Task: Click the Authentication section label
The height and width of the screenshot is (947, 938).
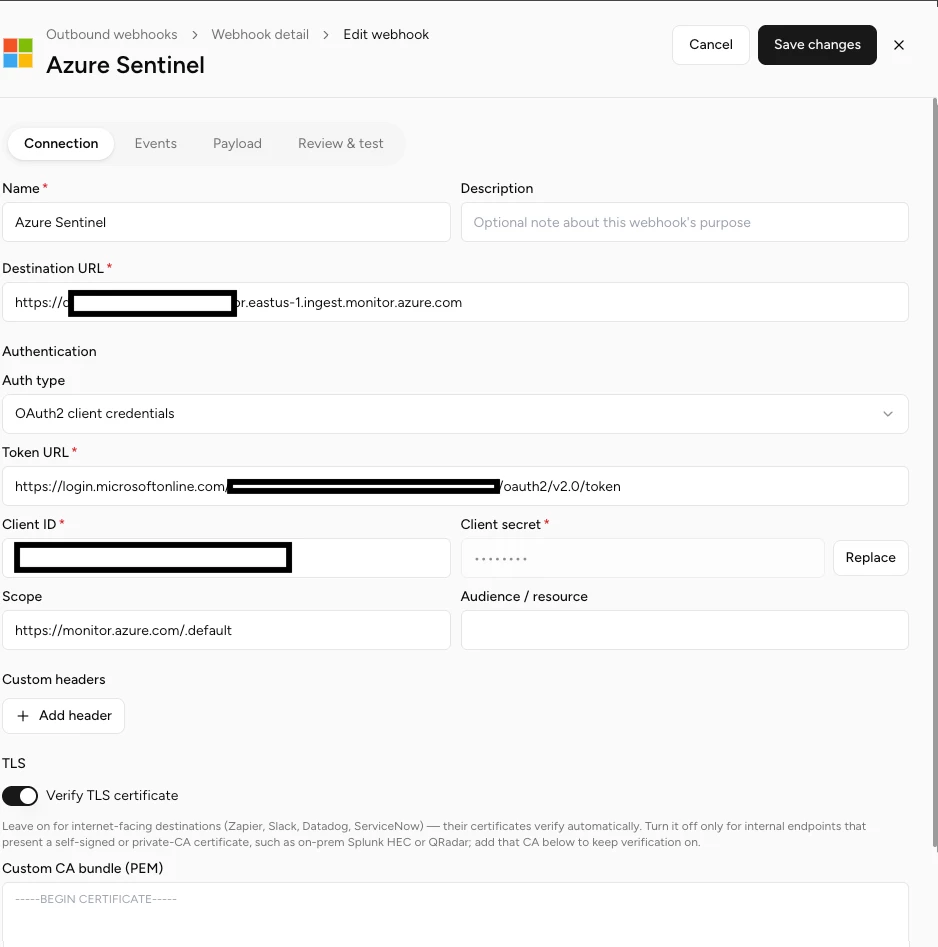Action: [50, 352]
